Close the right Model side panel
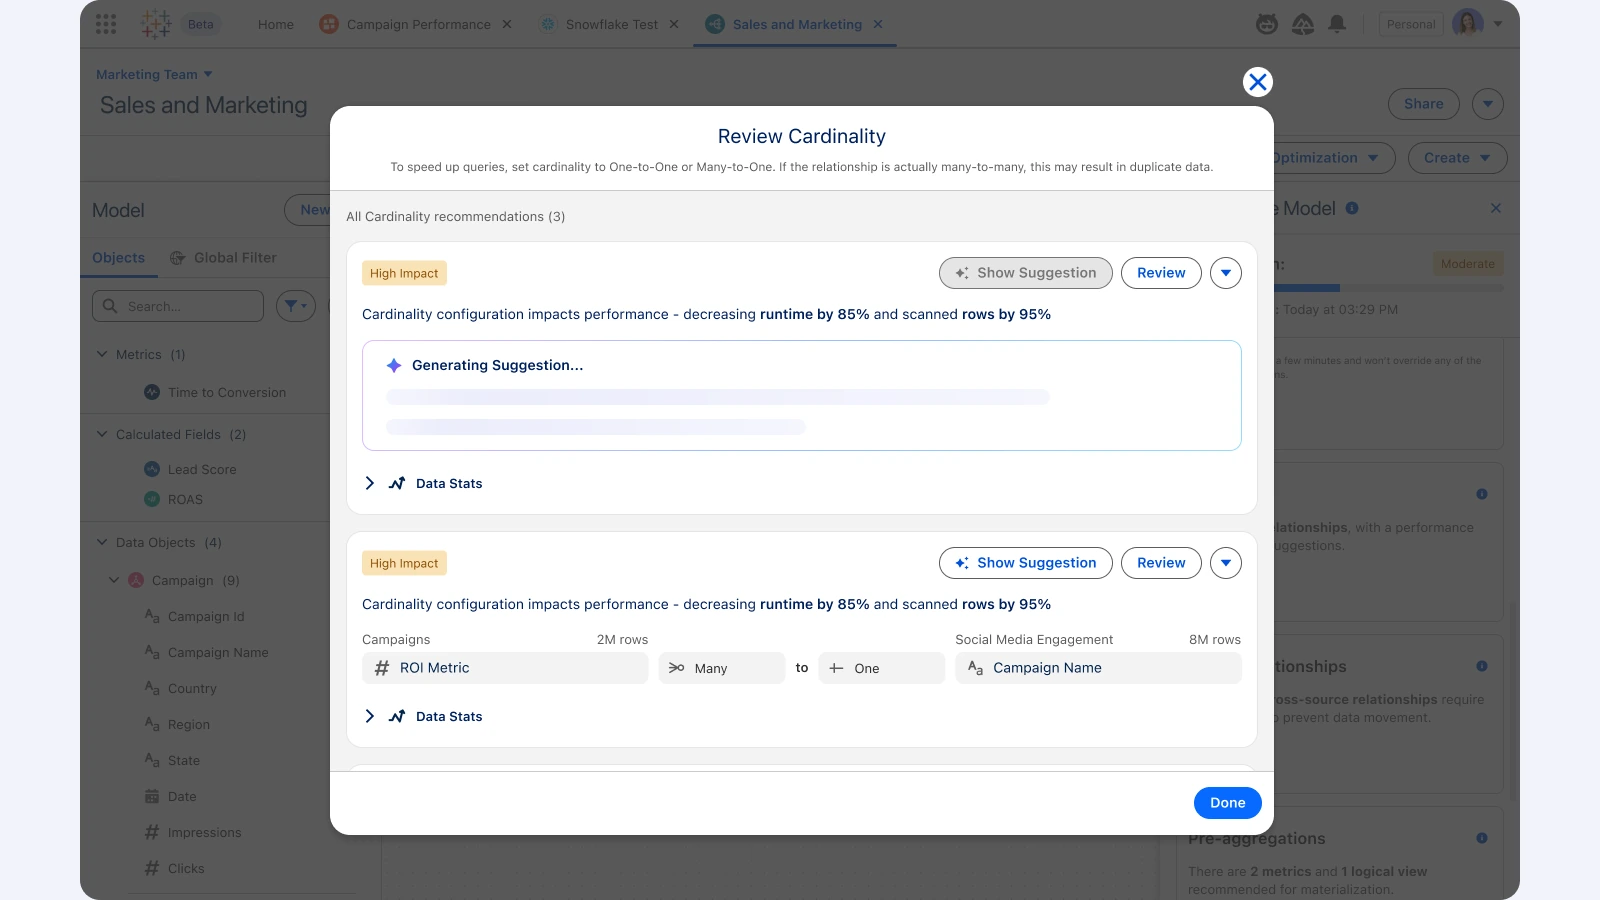 (x=1496, y=208)
